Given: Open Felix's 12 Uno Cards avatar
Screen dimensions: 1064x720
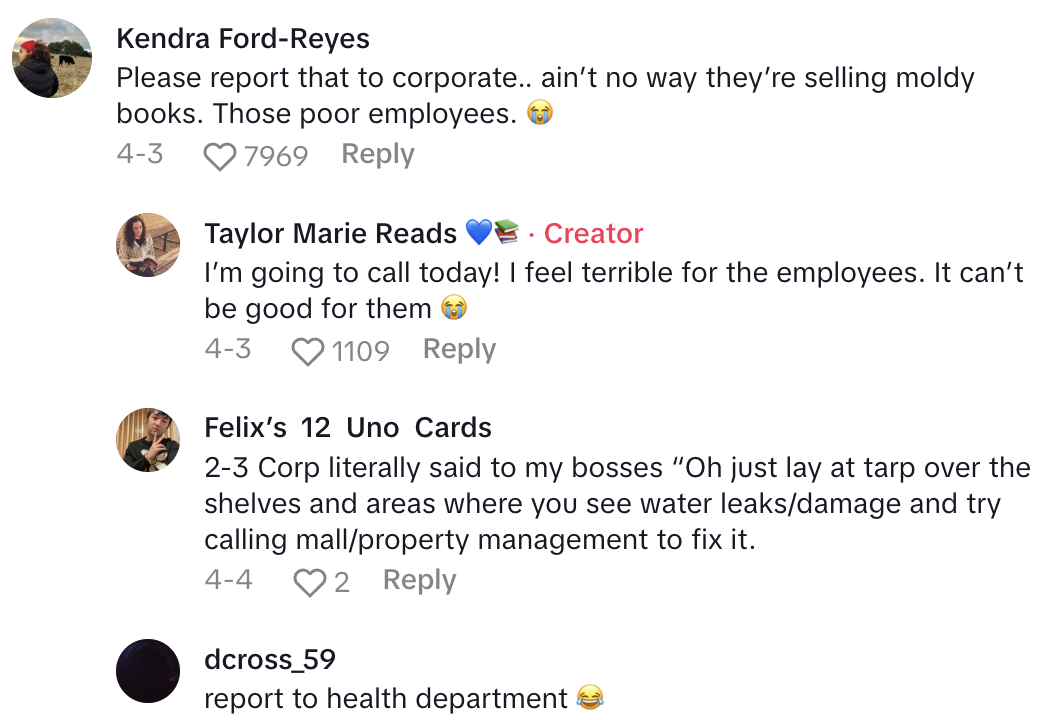Looking at the screenshot, I should 149,439.
